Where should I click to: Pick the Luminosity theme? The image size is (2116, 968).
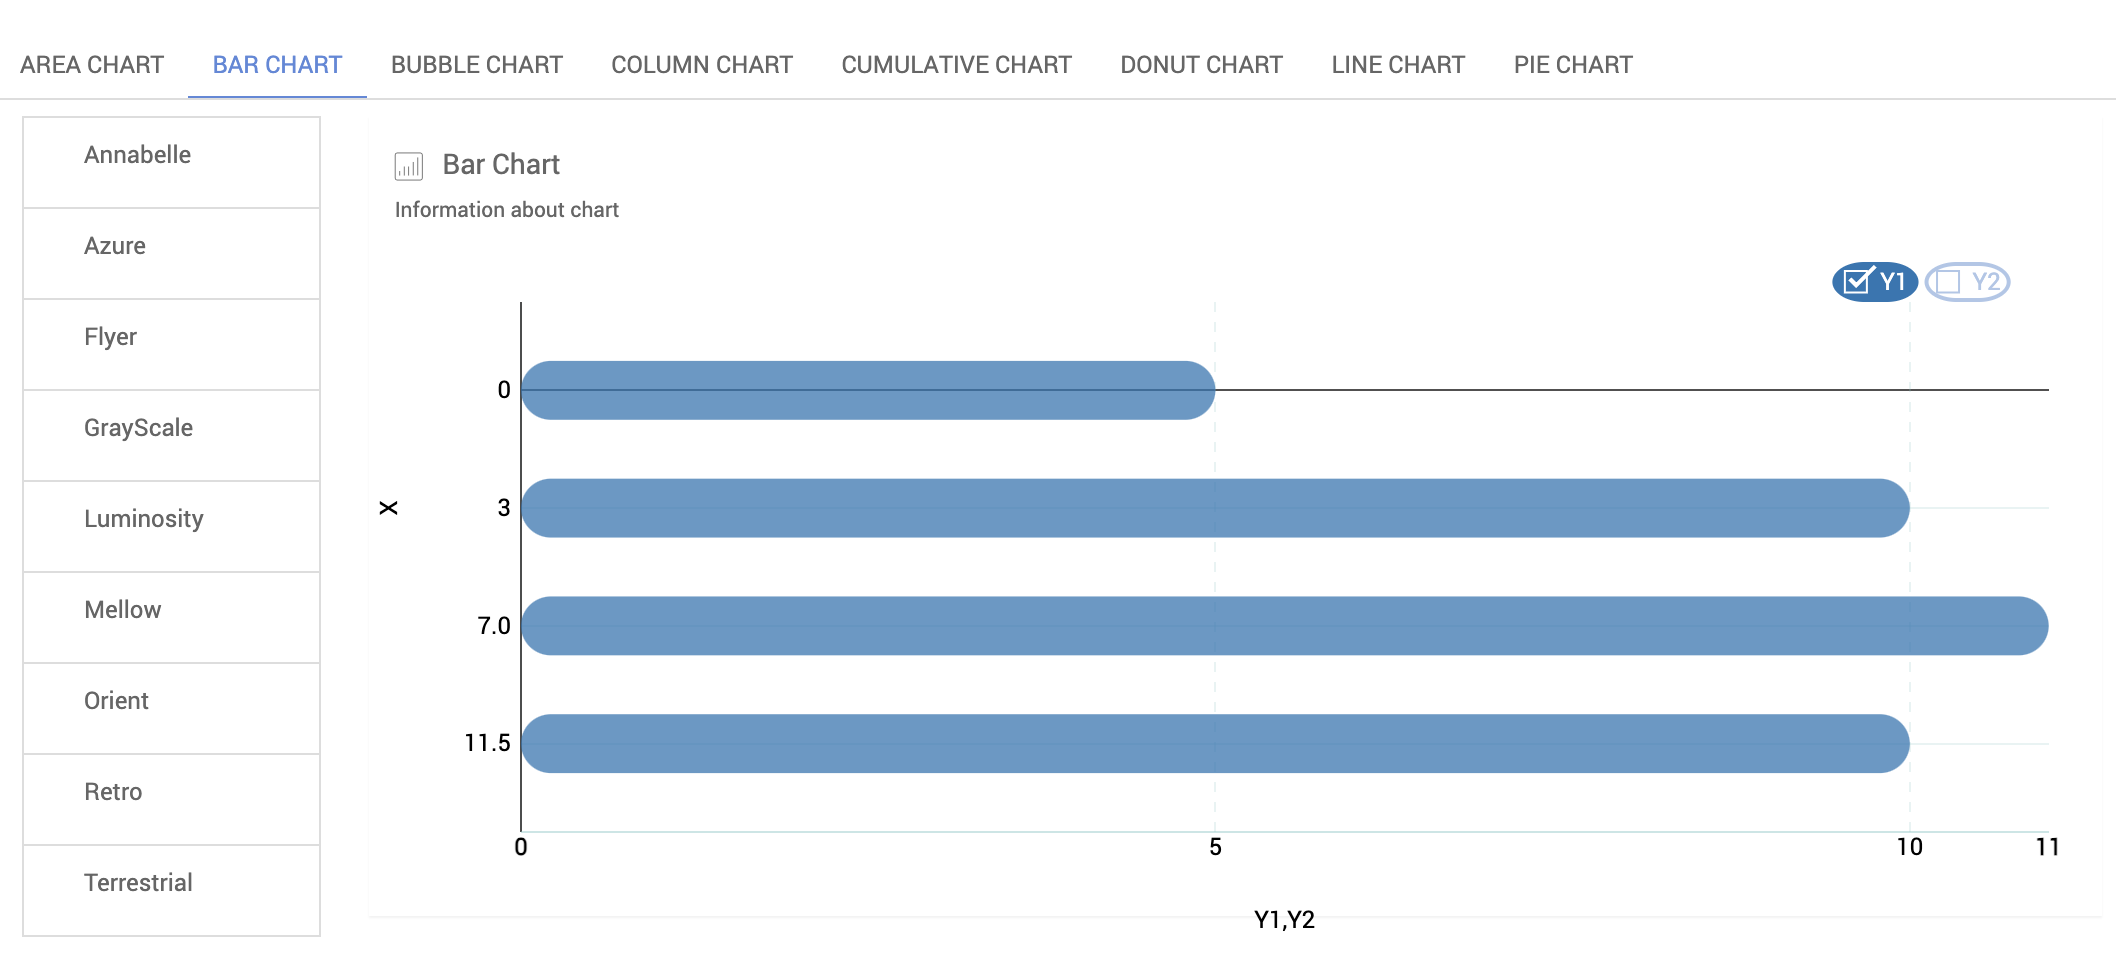point(171,520)
